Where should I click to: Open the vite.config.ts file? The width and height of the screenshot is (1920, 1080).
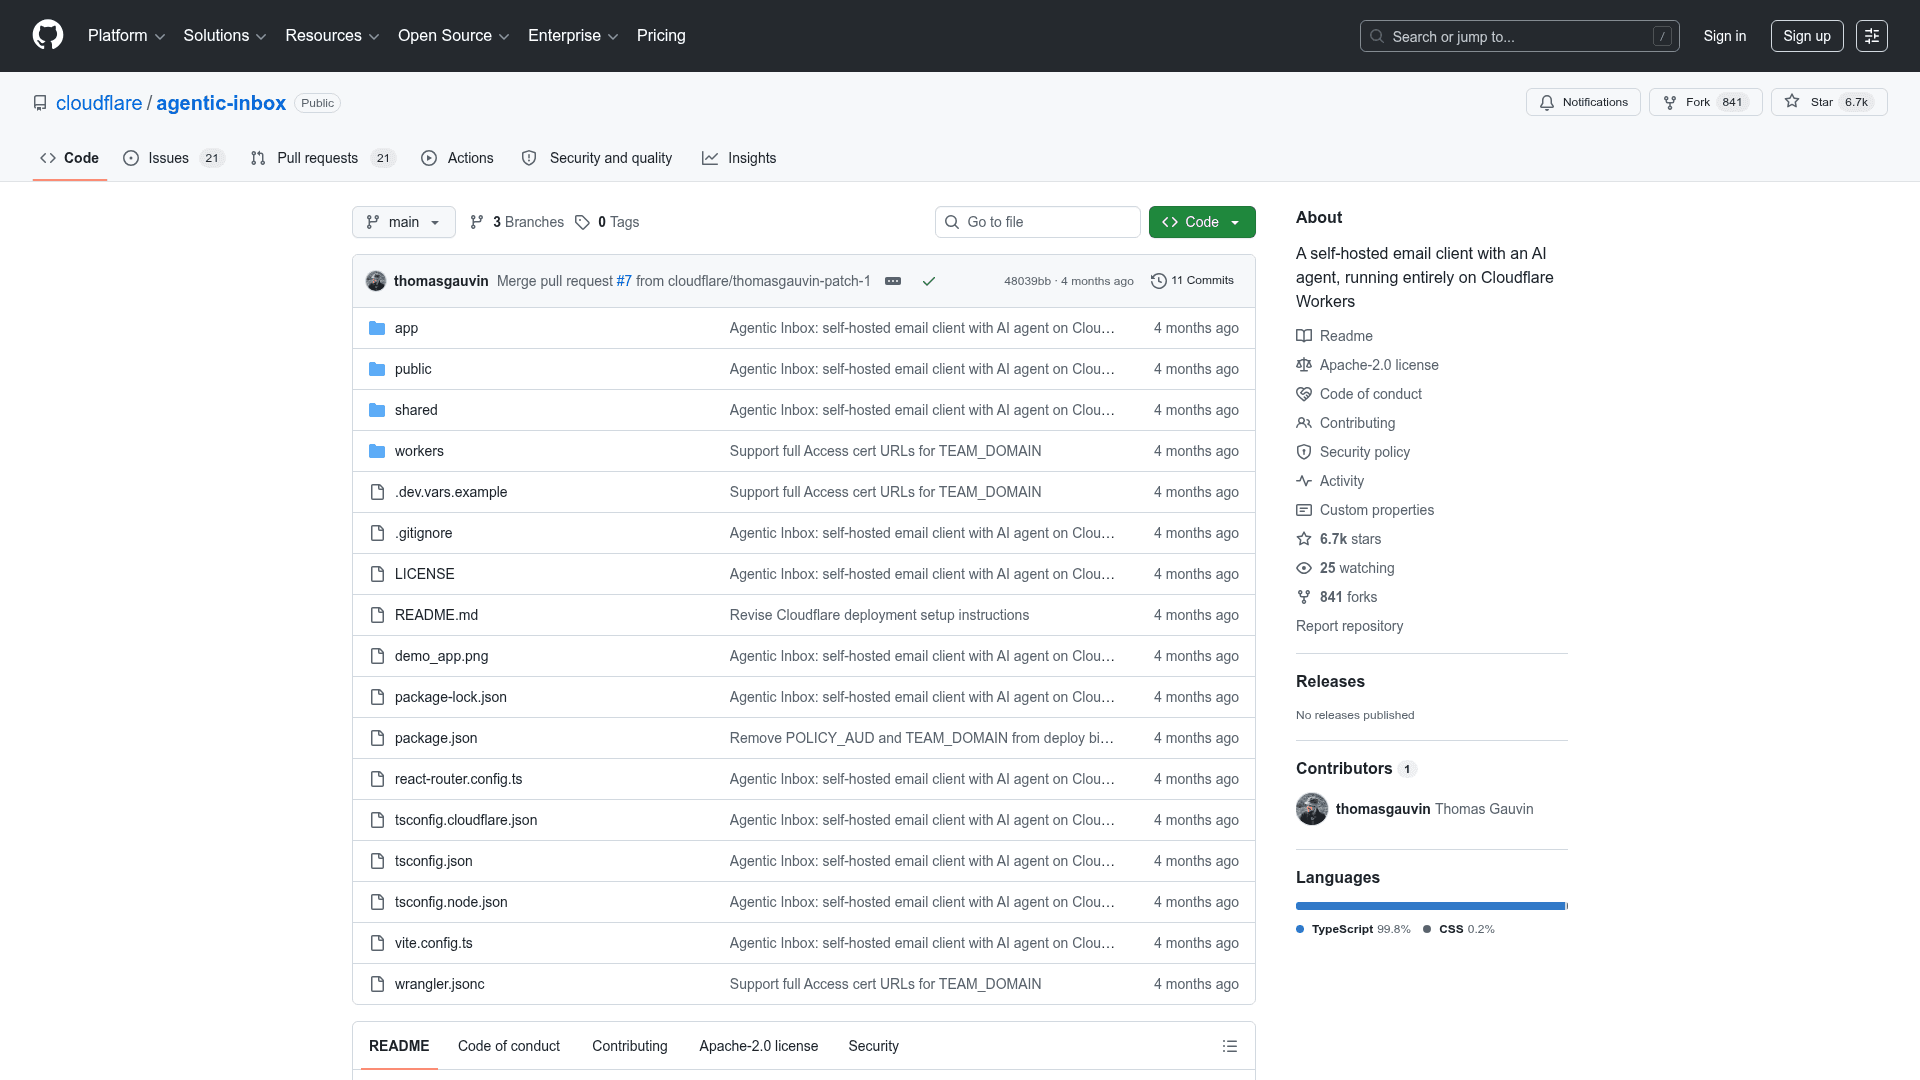point(434,943)
